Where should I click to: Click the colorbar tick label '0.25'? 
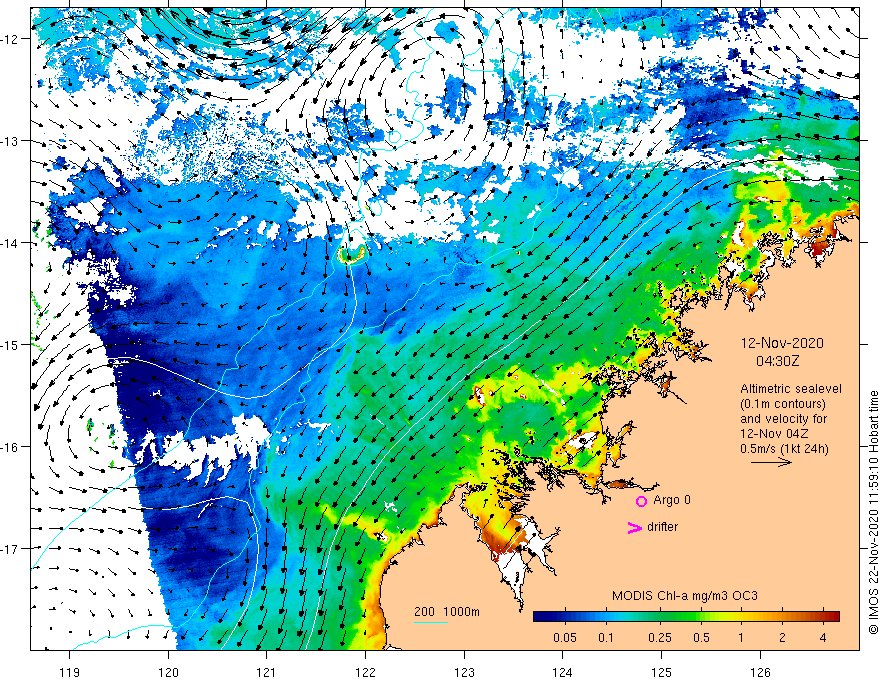[x=660, y=638]
